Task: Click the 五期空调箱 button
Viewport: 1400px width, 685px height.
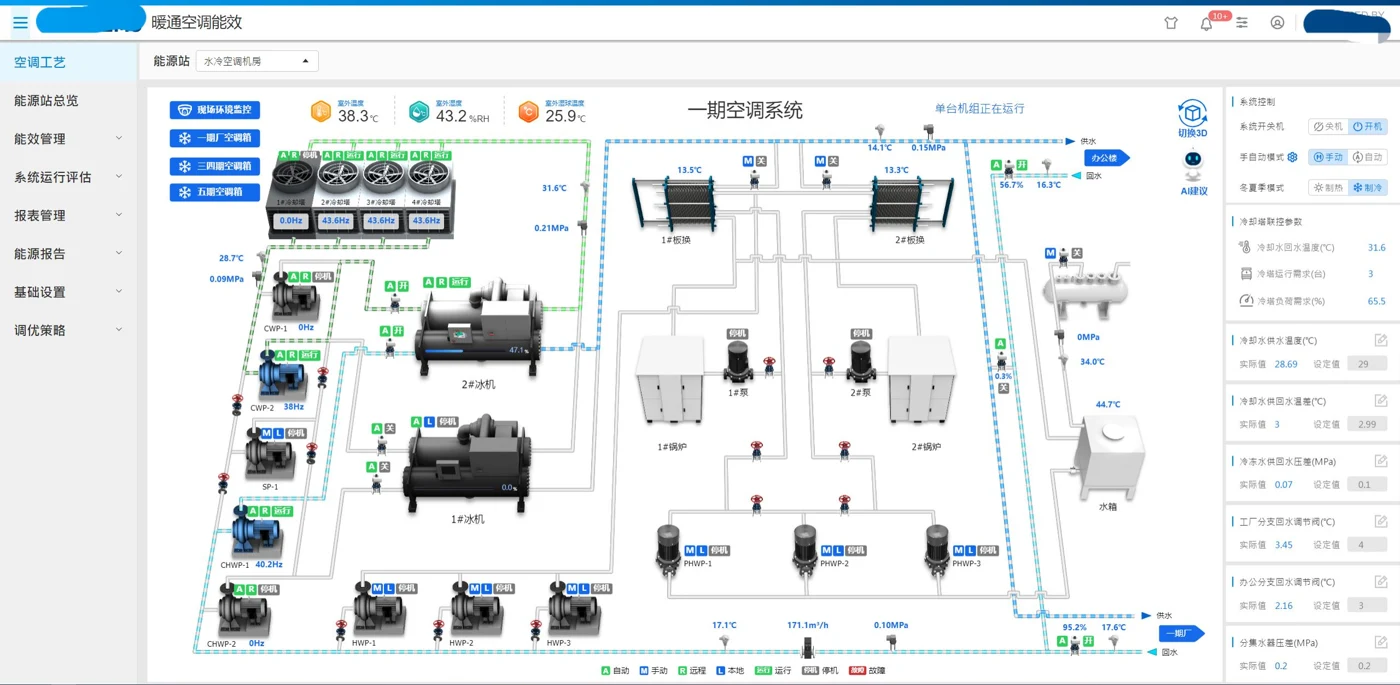Action: coord(215,192)
